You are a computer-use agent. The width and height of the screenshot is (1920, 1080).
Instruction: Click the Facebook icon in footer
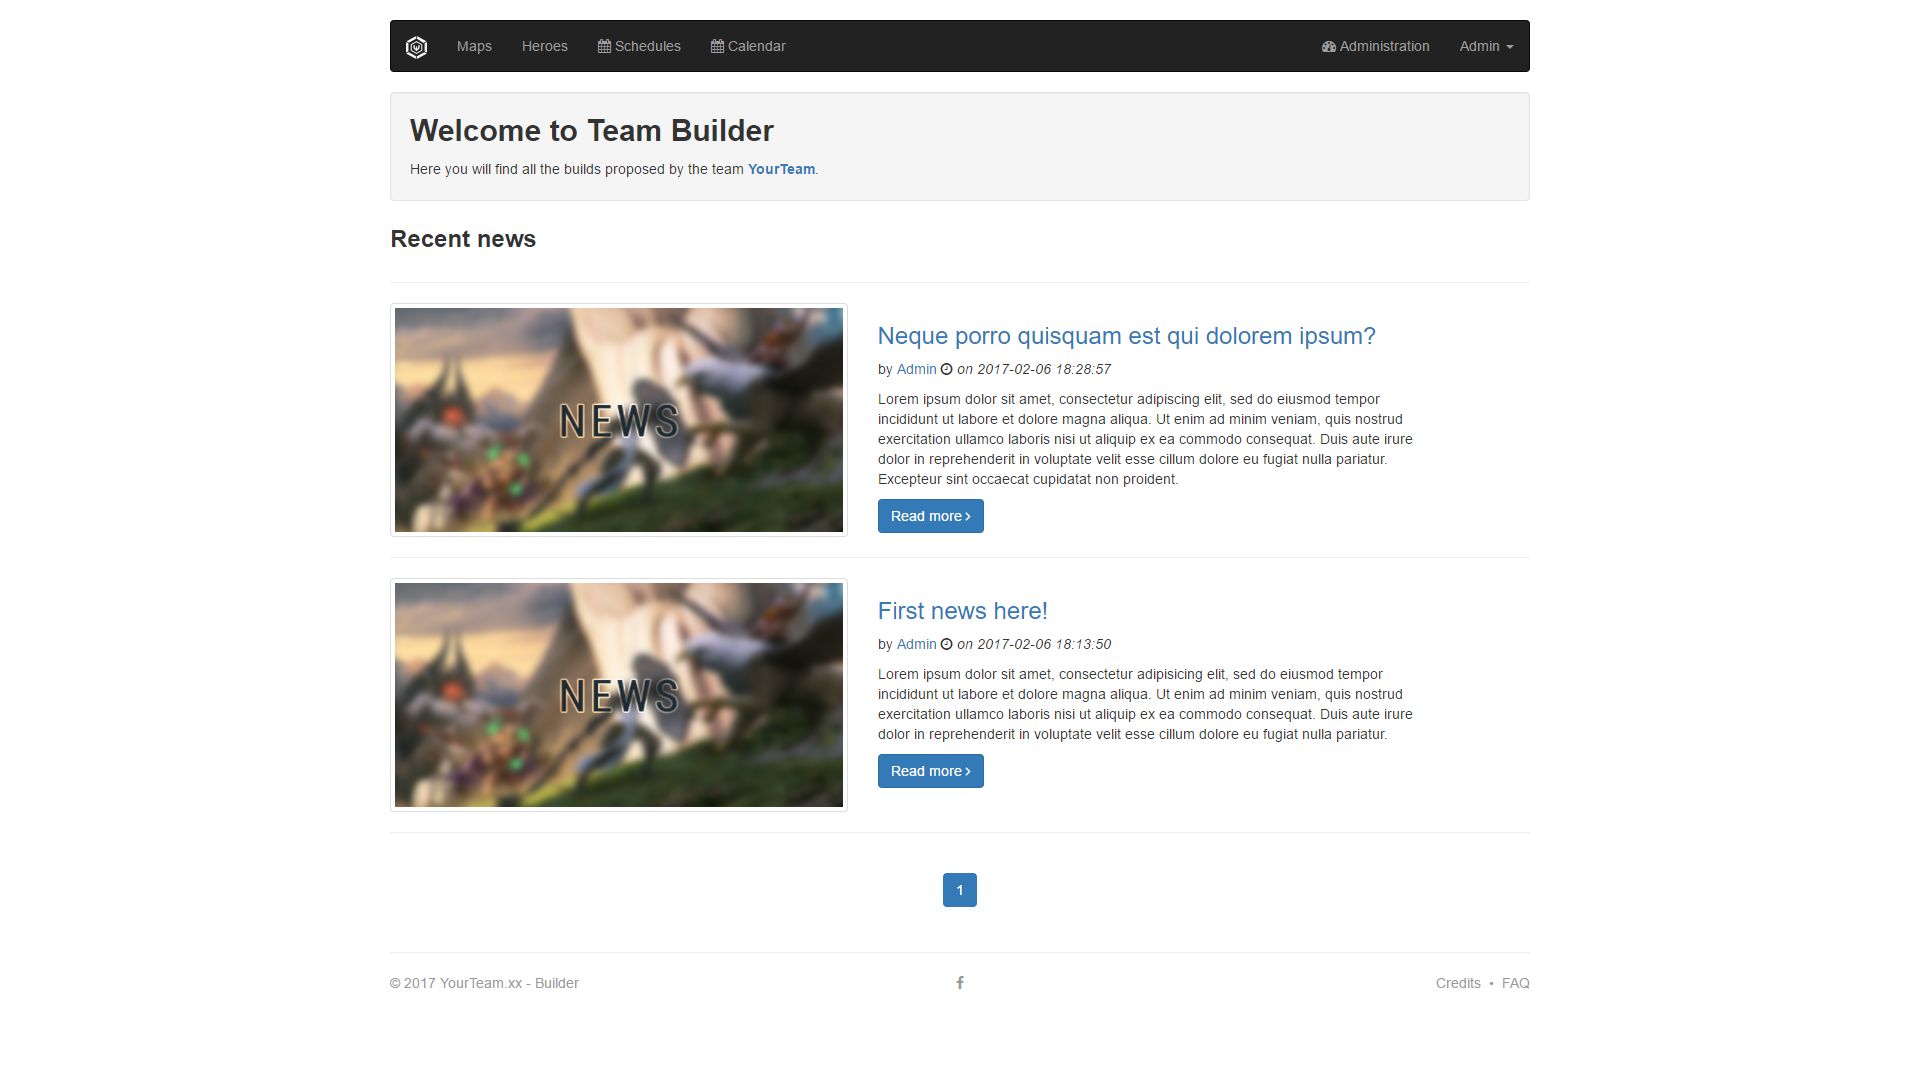[x=960, y=983]
